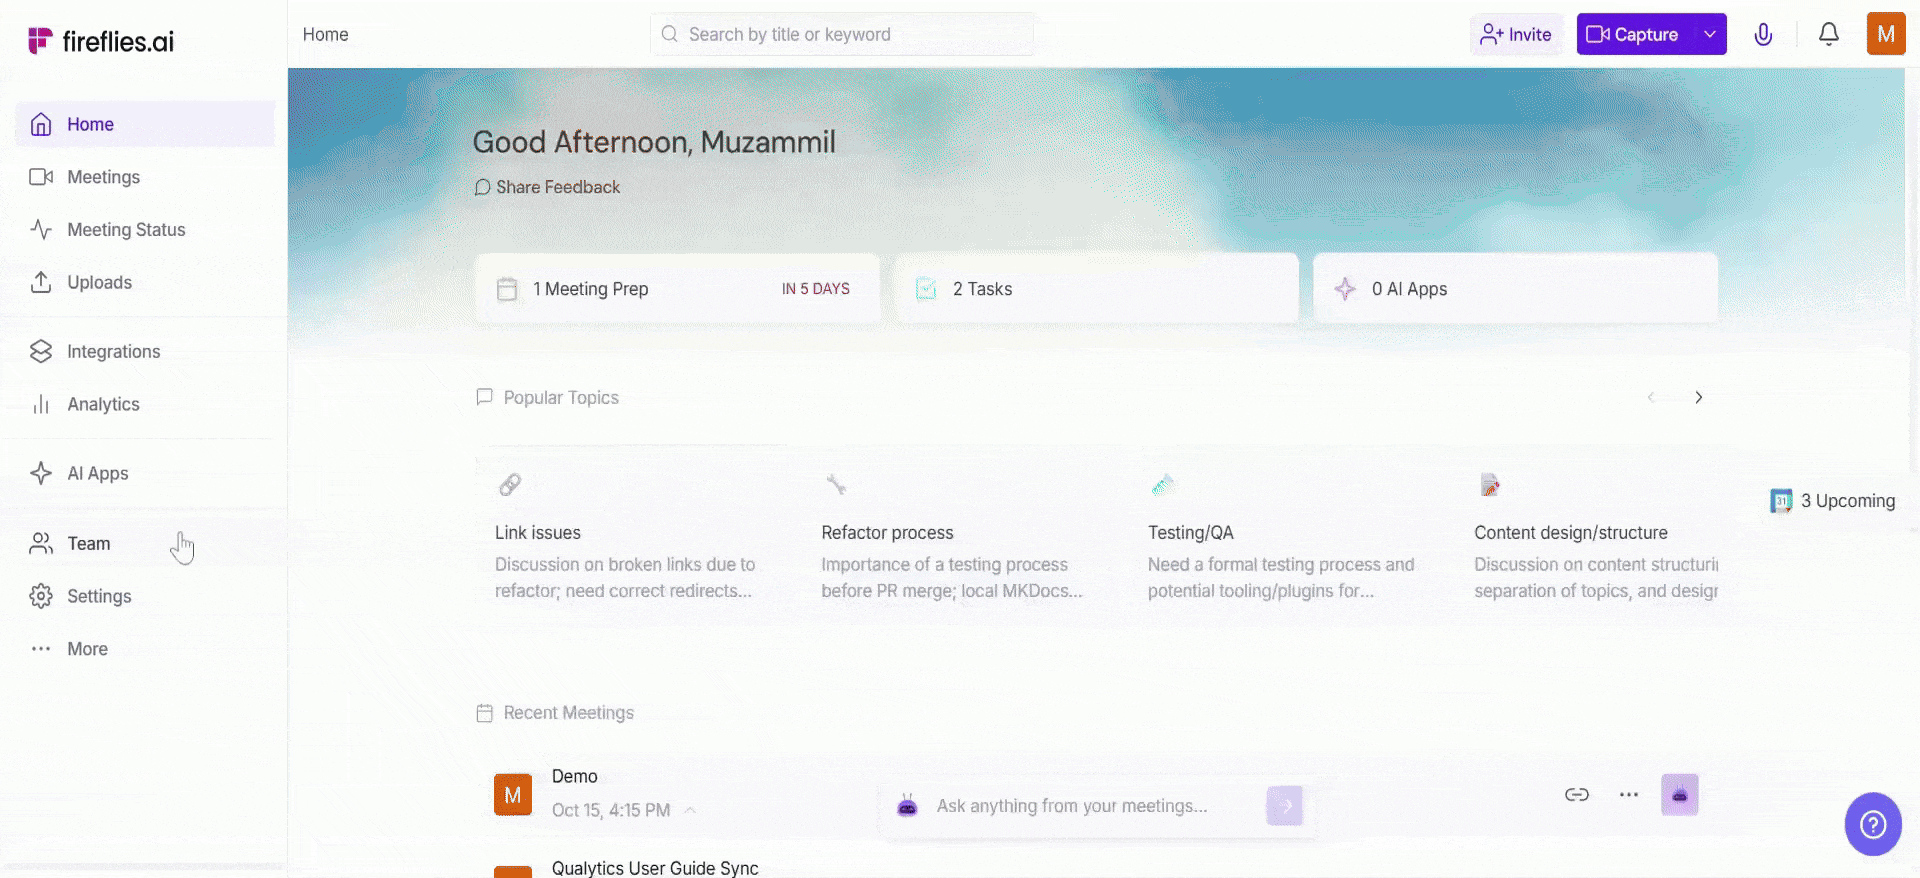This screenshot has height=878, width=1920.
Task: Open the Link issues topic card
Action: click(633, 538)
